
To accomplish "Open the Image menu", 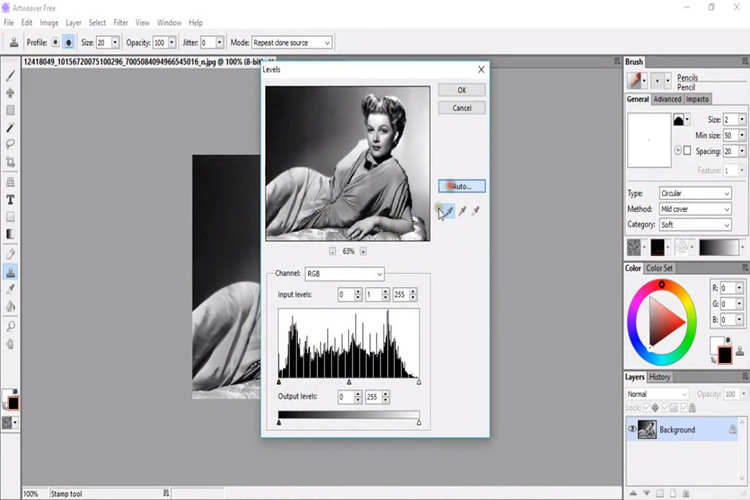I will (x=49, y=22).
